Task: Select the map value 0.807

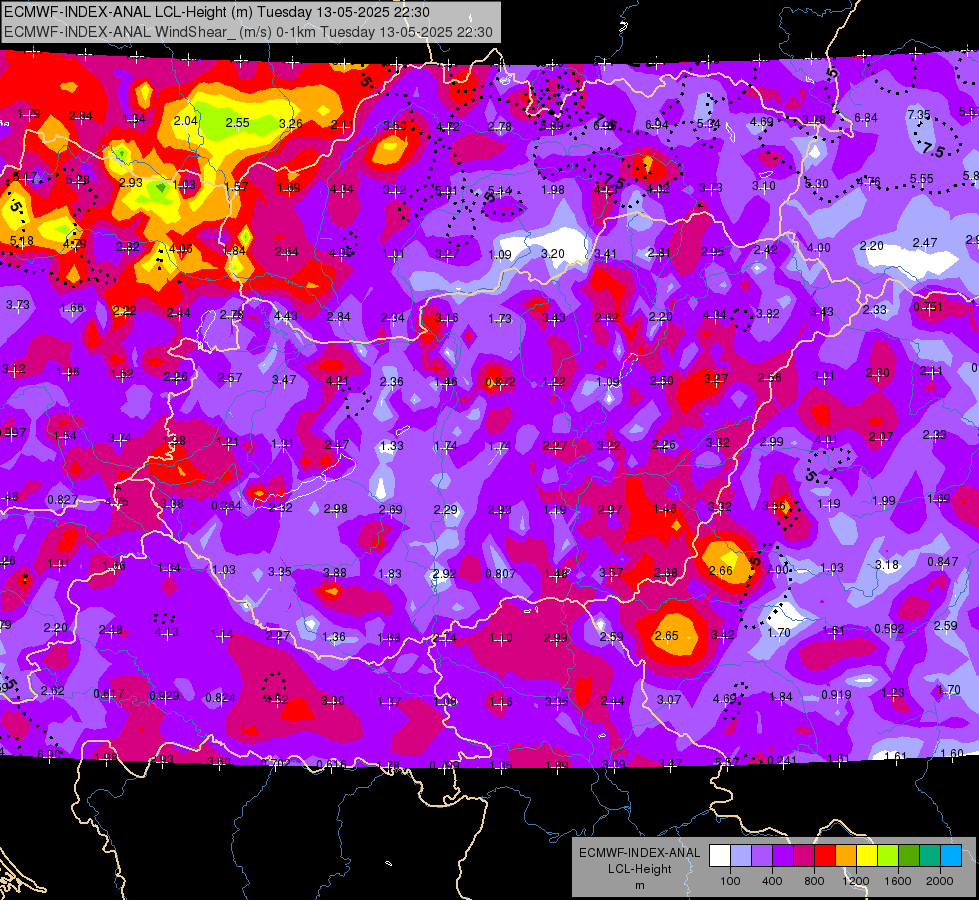Action: coord(501,573)
